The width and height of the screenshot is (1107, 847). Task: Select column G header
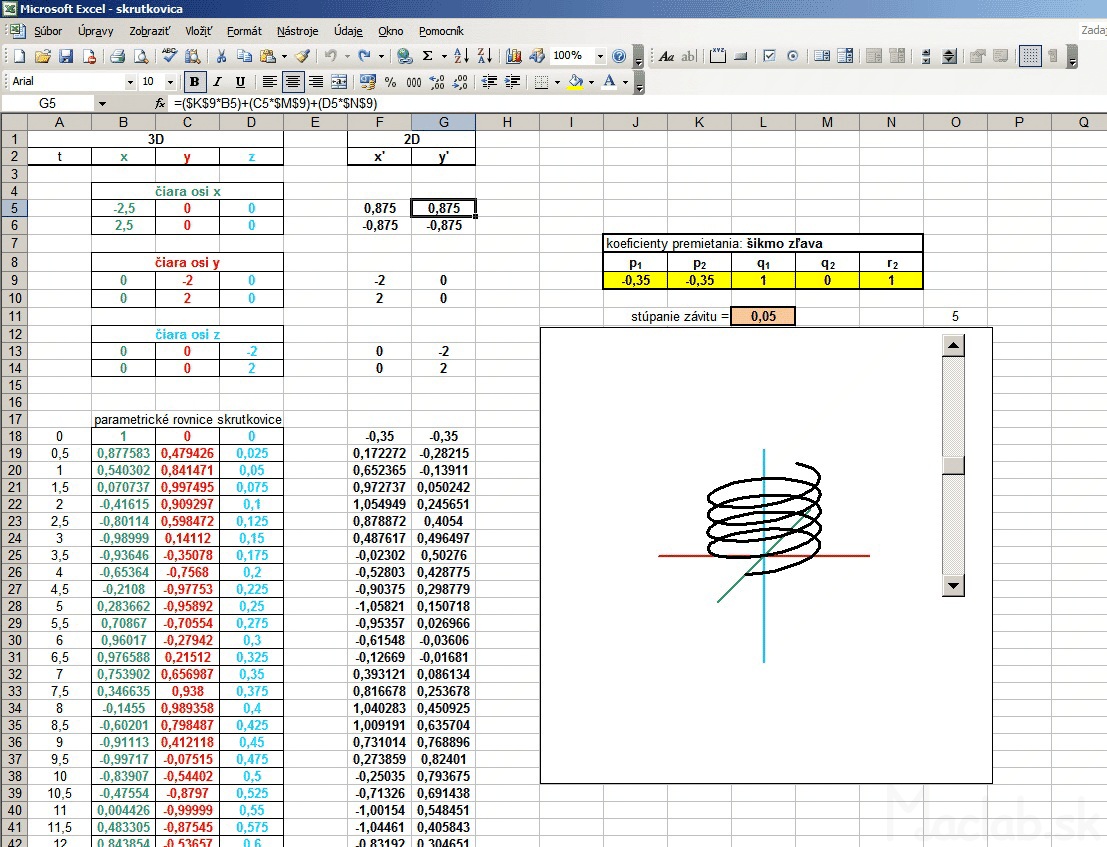(443, 122)
